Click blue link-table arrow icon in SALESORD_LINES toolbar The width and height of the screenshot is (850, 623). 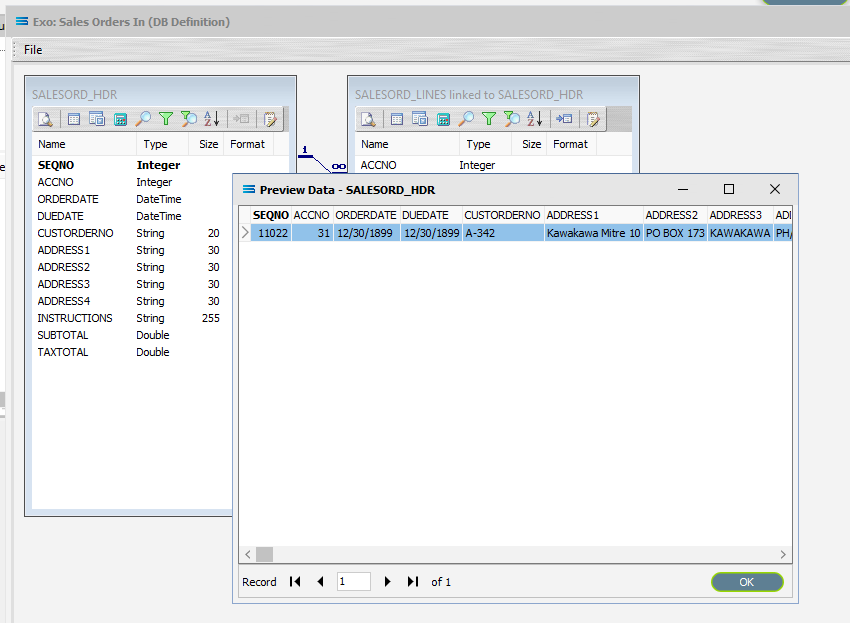pos(564,119)
